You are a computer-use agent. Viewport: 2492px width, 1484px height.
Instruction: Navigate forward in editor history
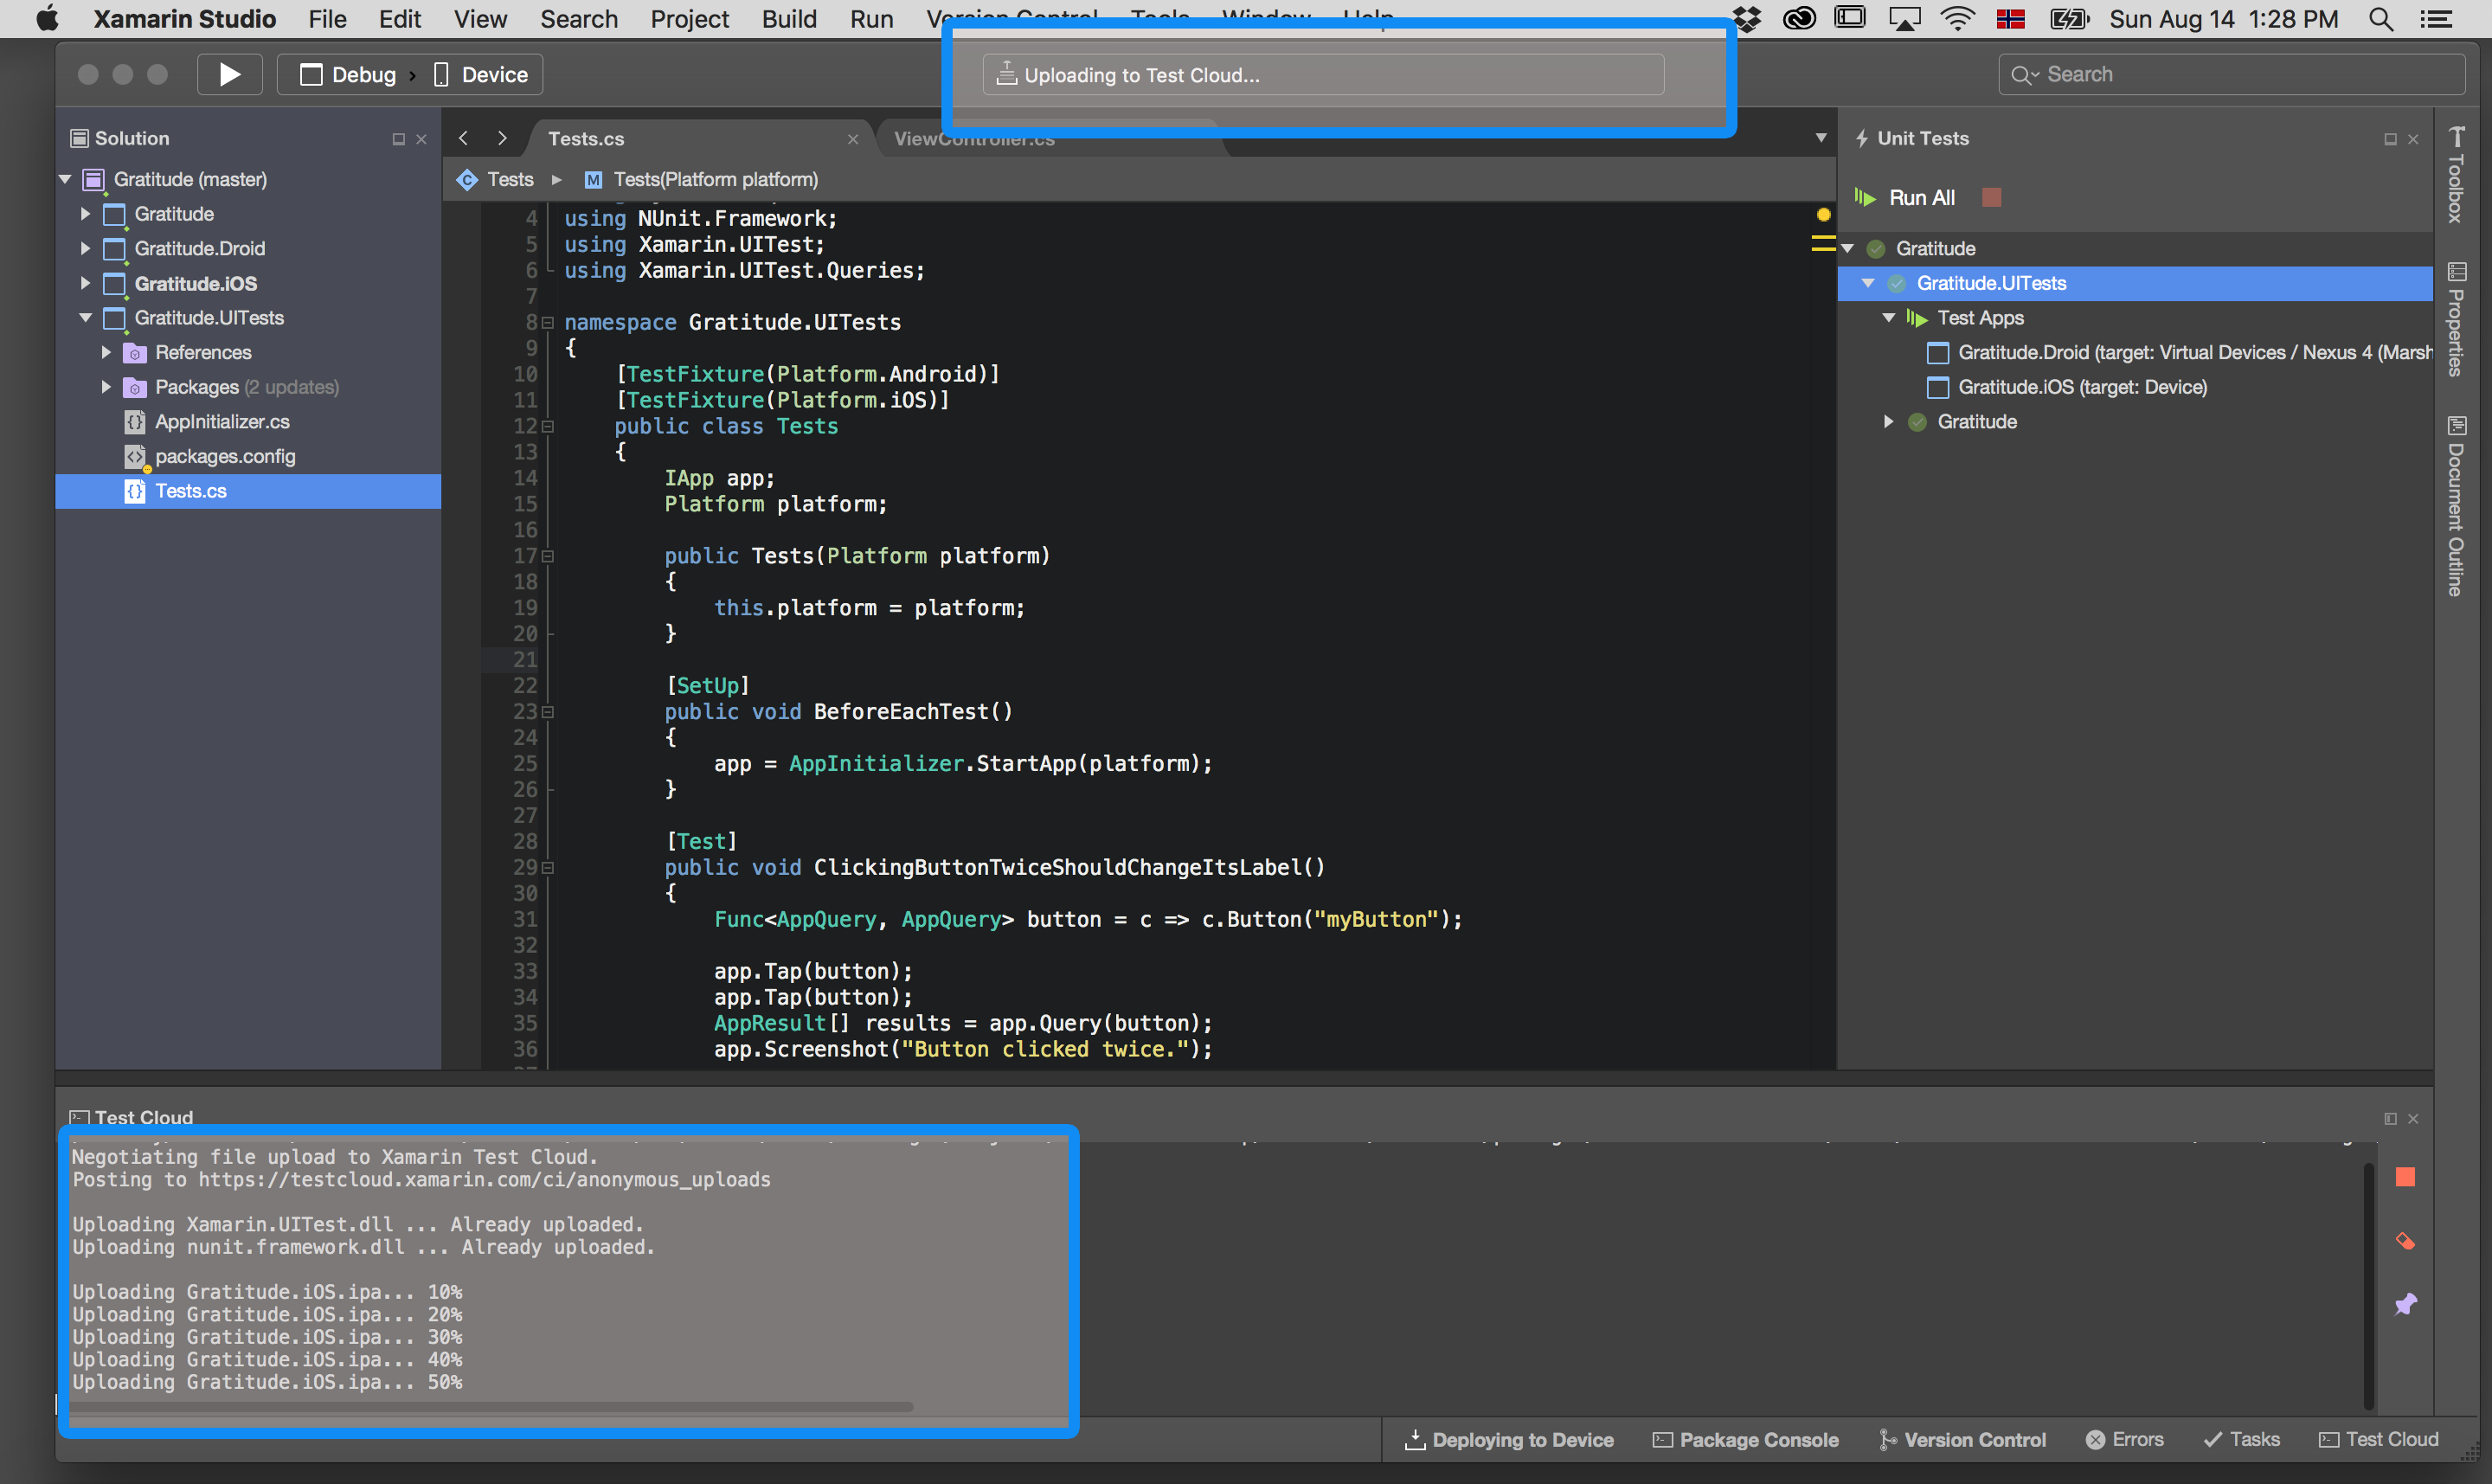(502, 138)
